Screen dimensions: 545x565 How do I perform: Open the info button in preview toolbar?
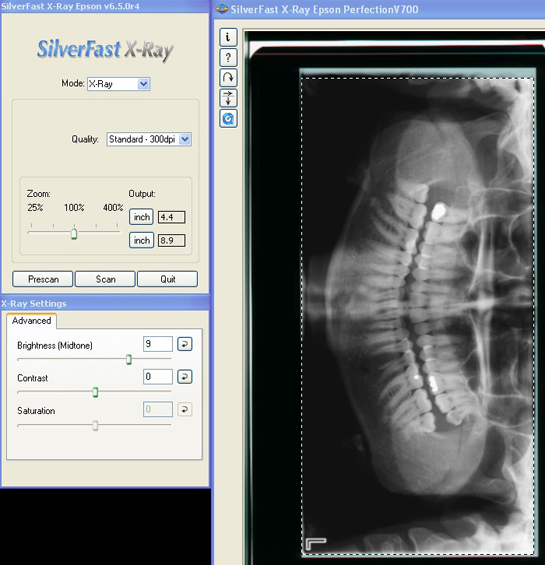coord(228,37)
